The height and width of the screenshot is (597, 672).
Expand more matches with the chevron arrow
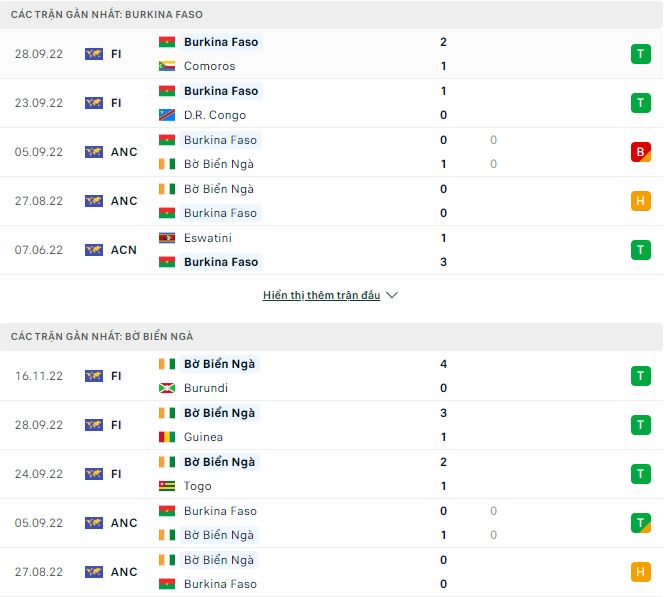coord(392,296)
